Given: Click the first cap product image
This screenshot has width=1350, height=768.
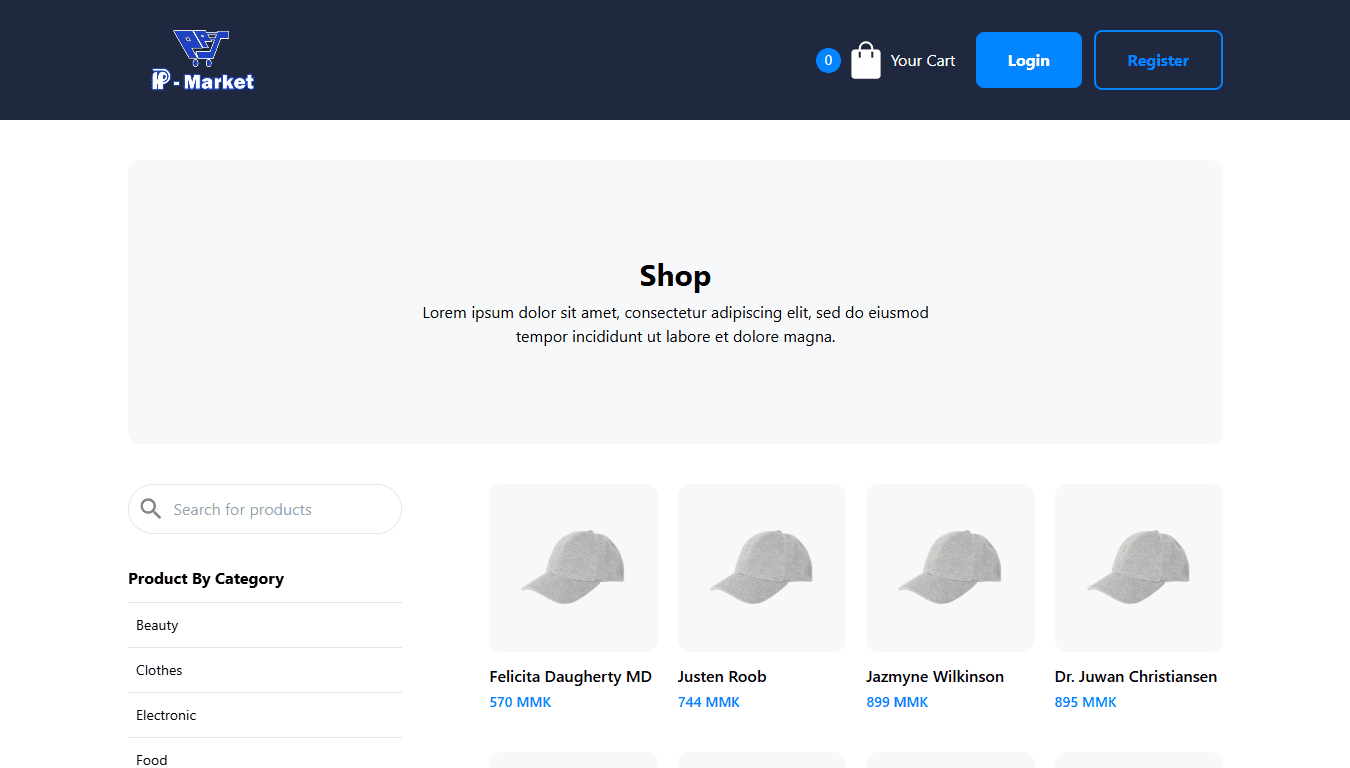Looking at the screenshot, I should [573, 568].
